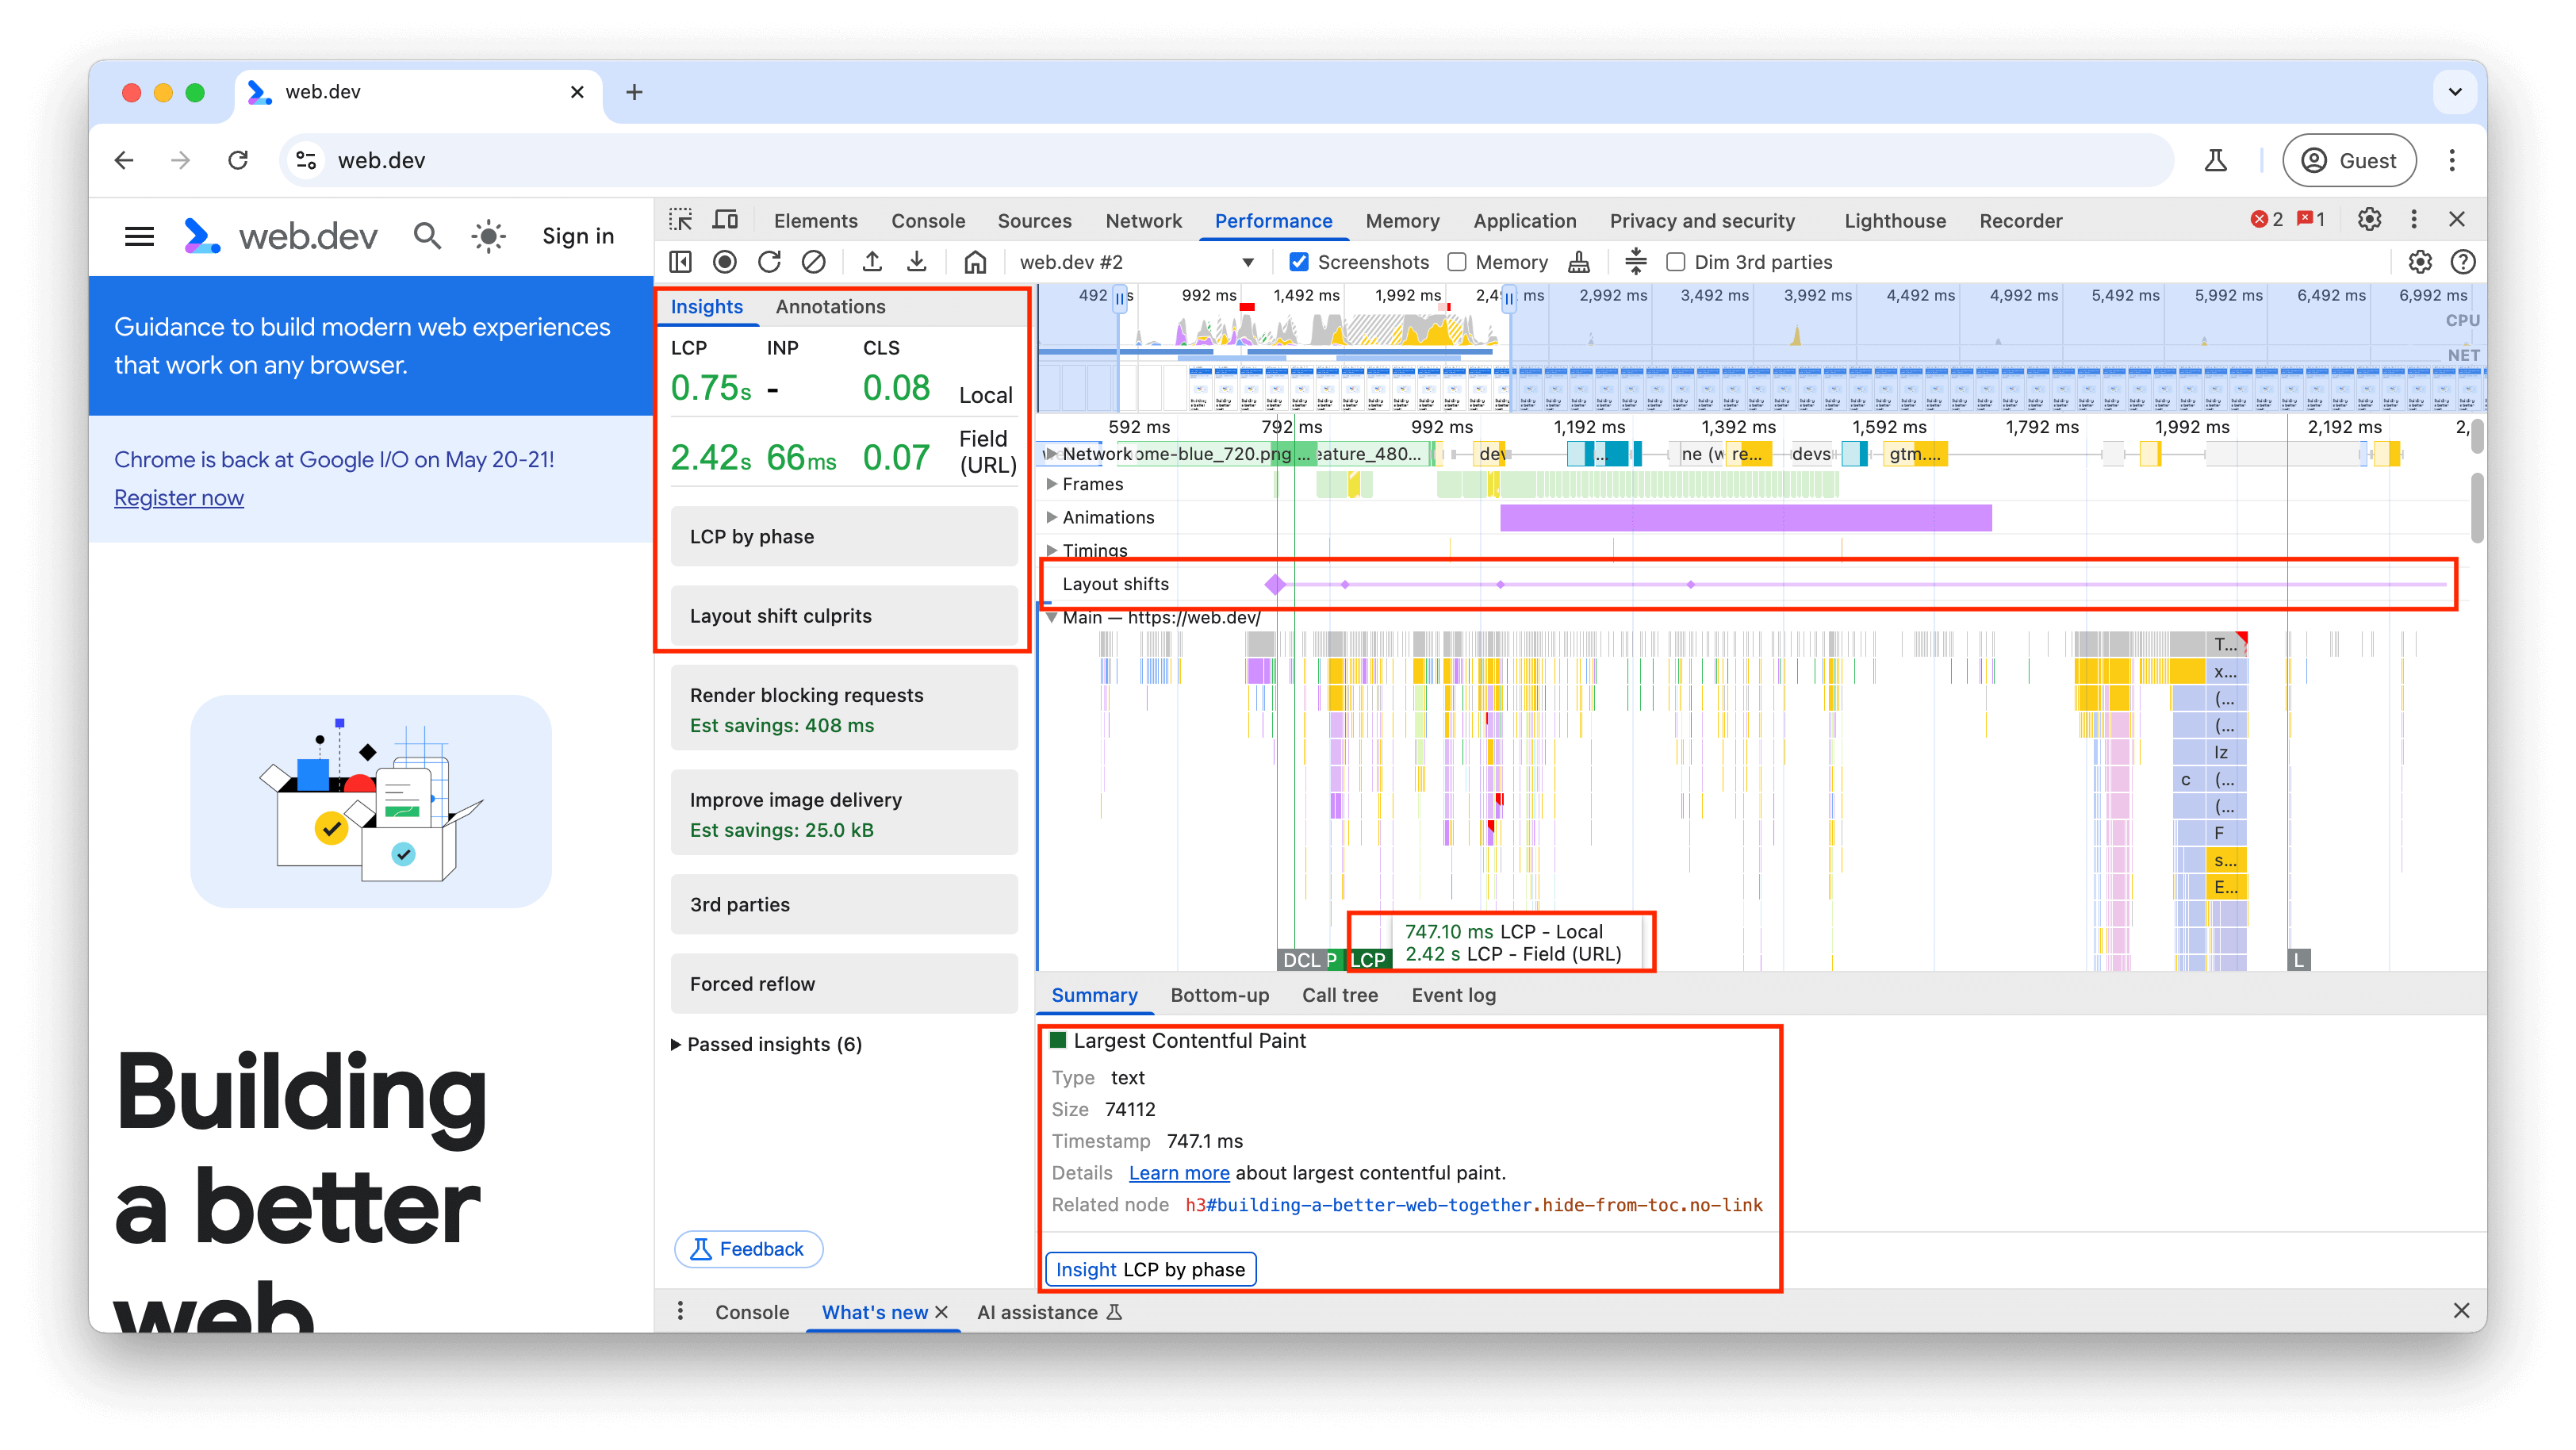This screenshot has height=1450, width=2576.
Task: Click the clear performance button
Action: click(x=815, y=262)
